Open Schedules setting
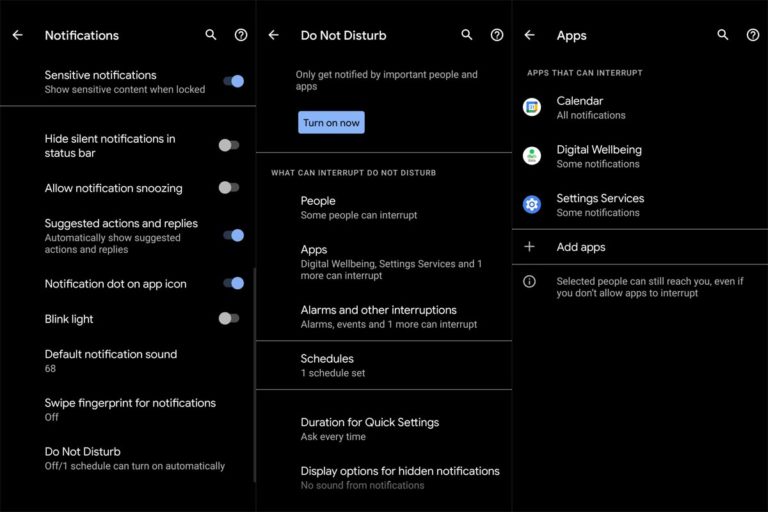The image size is (768, 512). point(384,365)
